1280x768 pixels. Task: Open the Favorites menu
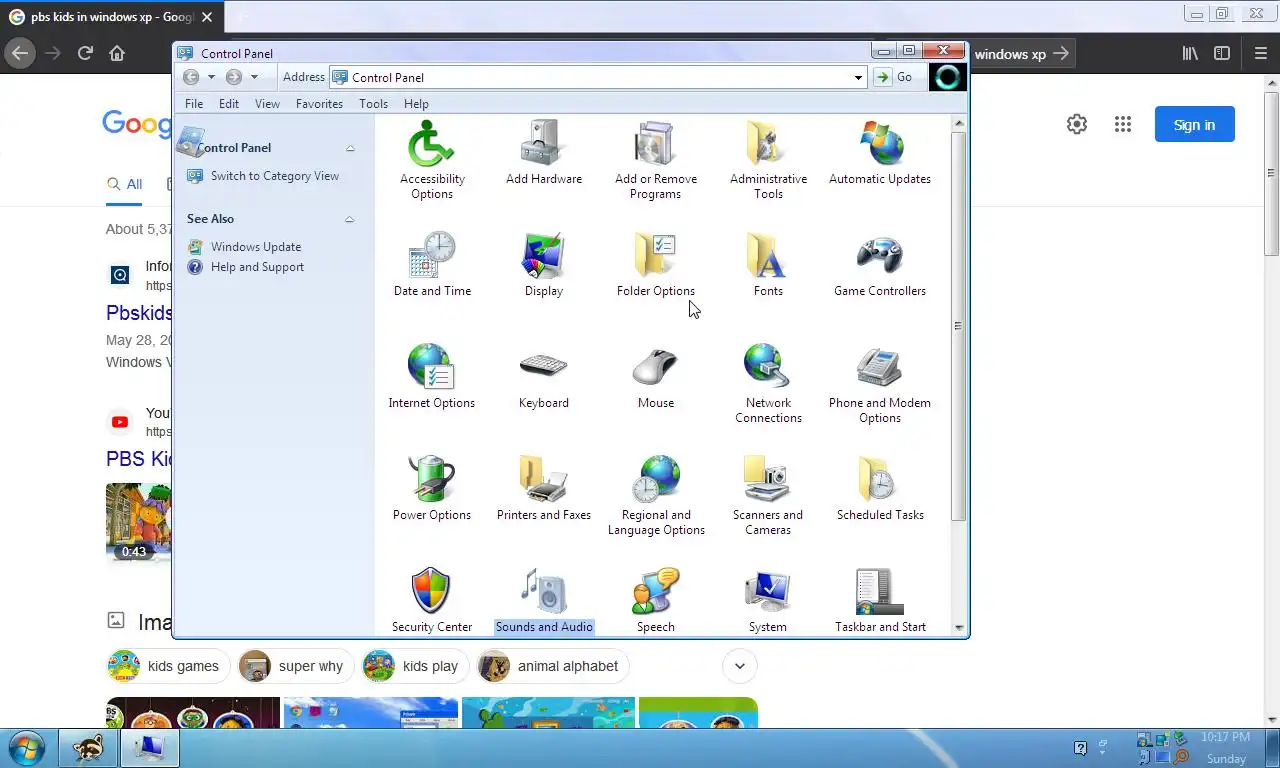click(x=319, y=104)
